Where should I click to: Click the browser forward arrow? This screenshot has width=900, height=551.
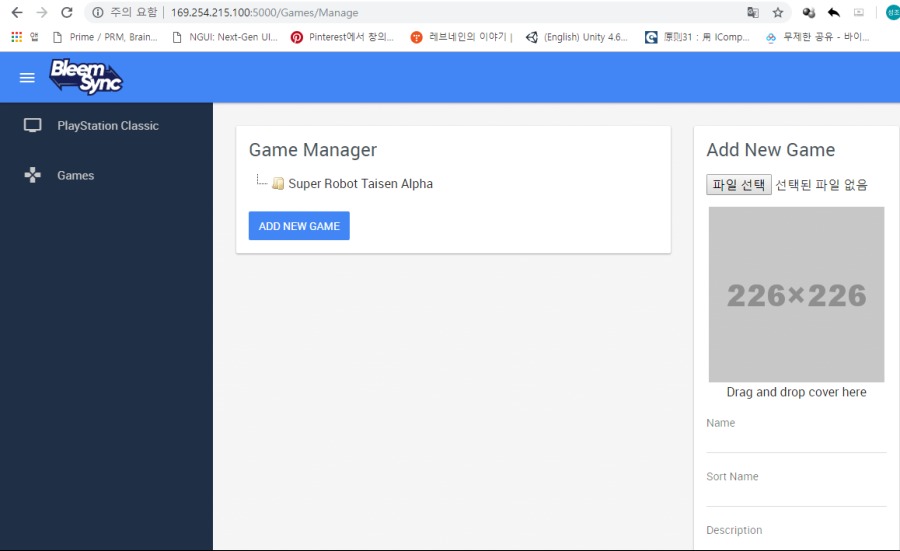(42, 12)
